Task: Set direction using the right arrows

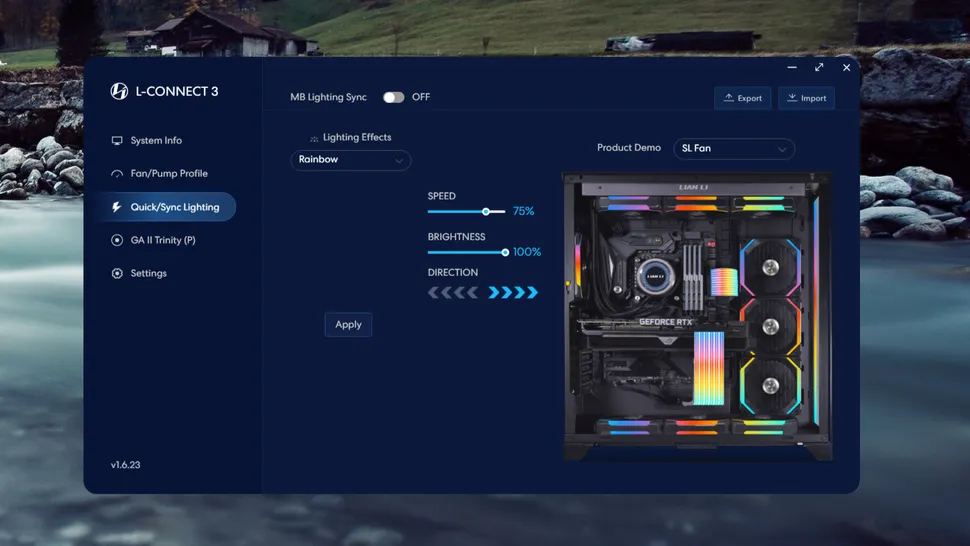Action: click(x=513, y=293)
